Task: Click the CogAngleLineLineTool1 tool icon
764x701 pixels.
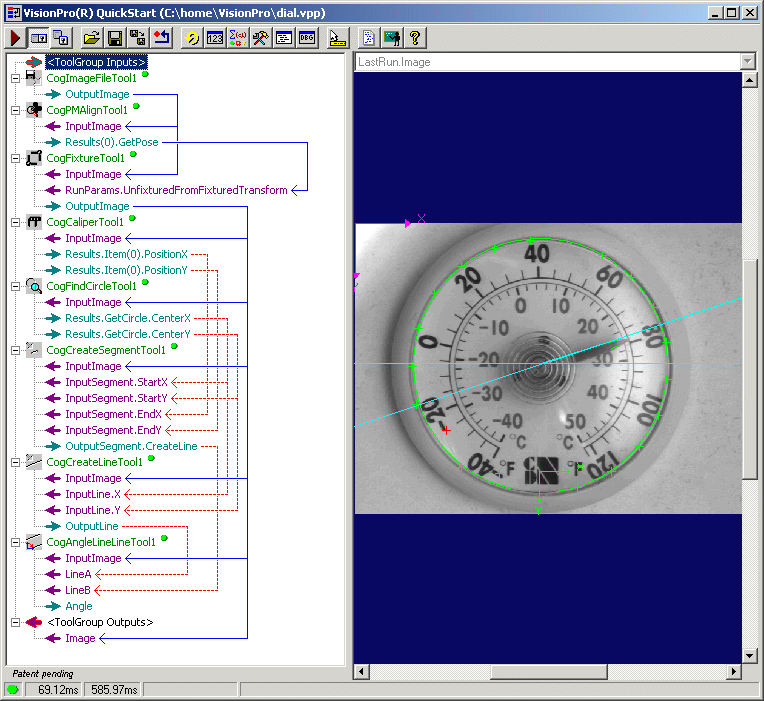Action: click(x=34, y=542)
